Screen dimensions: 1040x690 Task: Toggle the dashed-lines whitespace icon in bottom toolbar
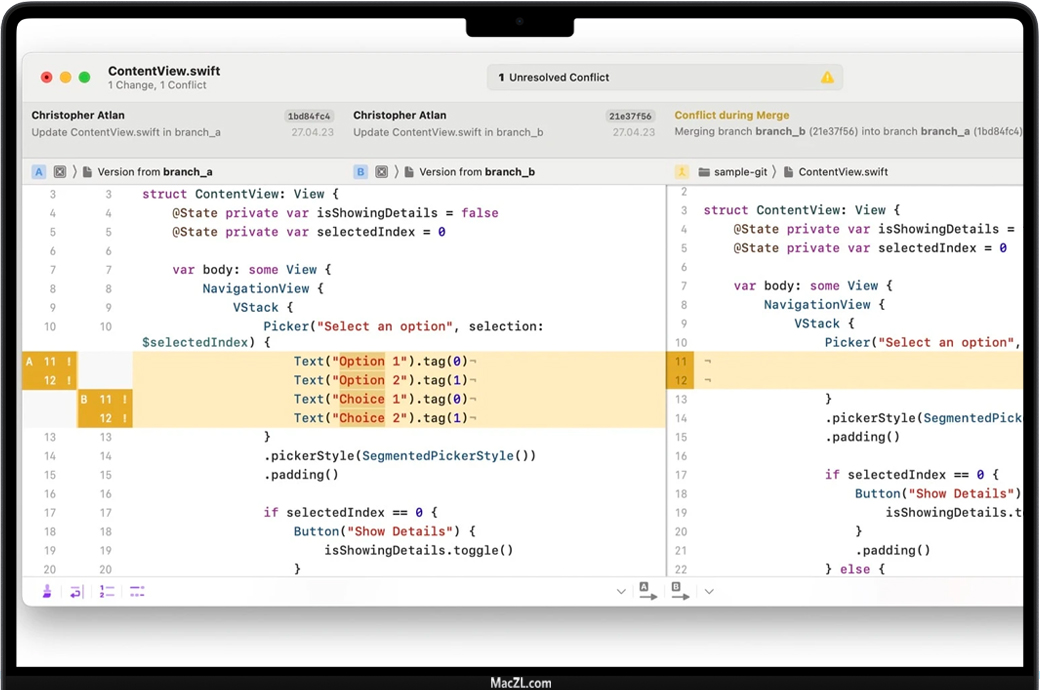click(x=137, y=592)
